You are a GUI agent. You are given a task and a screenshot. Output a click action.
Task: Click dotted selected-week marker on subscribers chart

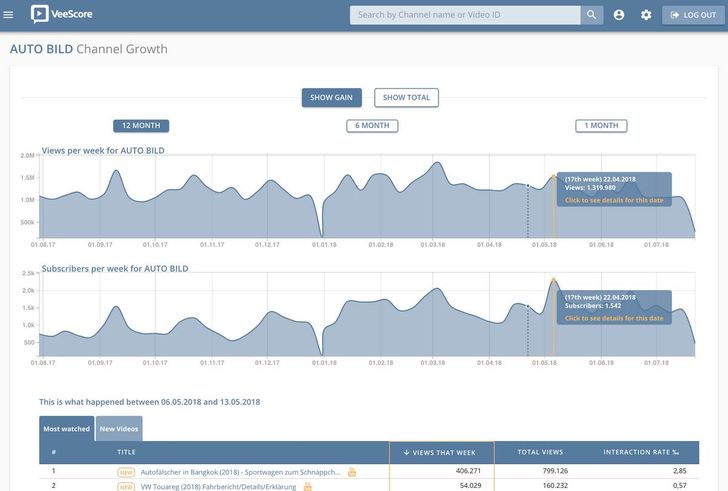tap(527, 306)
